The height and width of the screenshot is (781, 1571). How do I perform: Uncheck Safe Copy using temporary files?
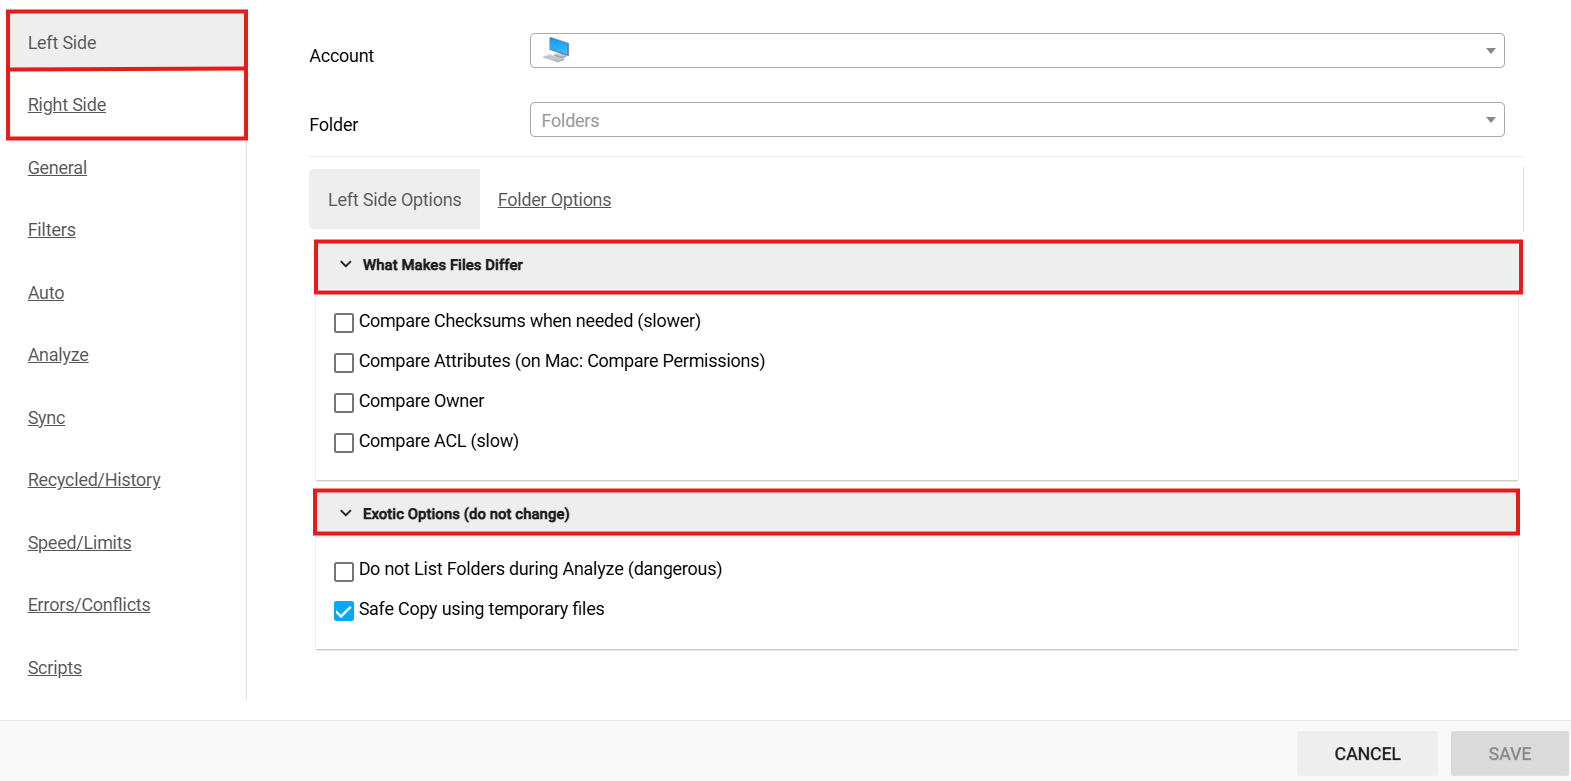tap(344, 611)
